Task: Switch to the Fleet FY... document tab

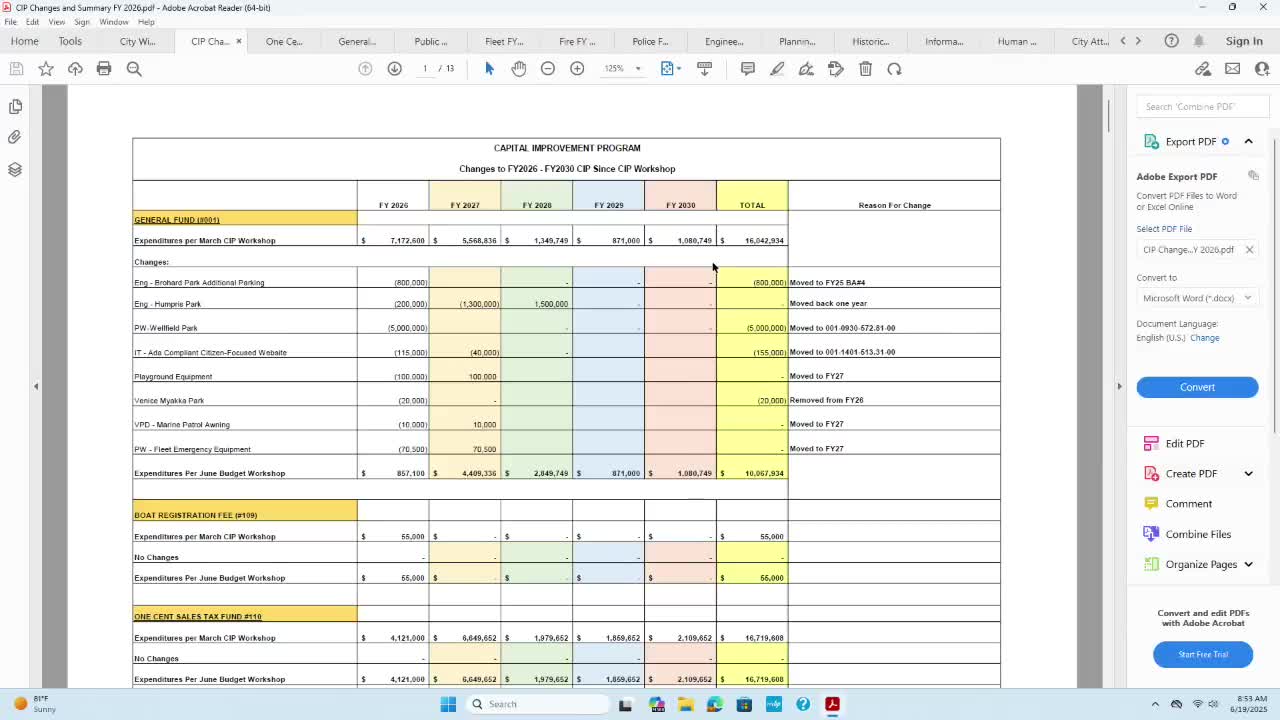Action: pos(504,42)
